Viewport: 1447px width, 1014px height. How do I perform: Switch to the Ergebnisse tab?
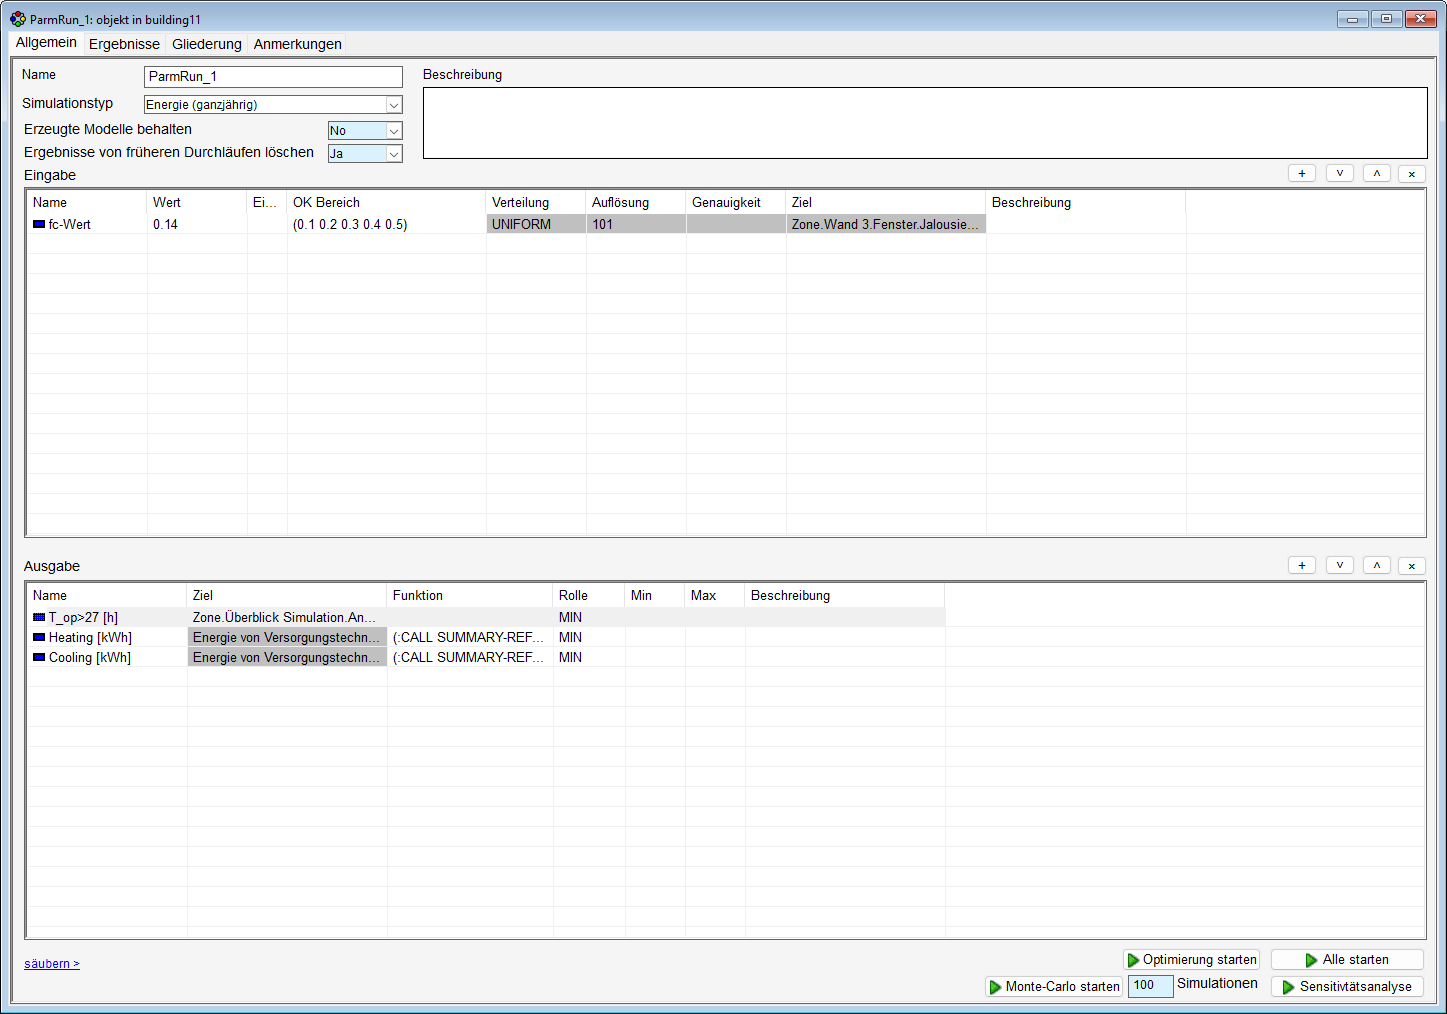[124, 44]
